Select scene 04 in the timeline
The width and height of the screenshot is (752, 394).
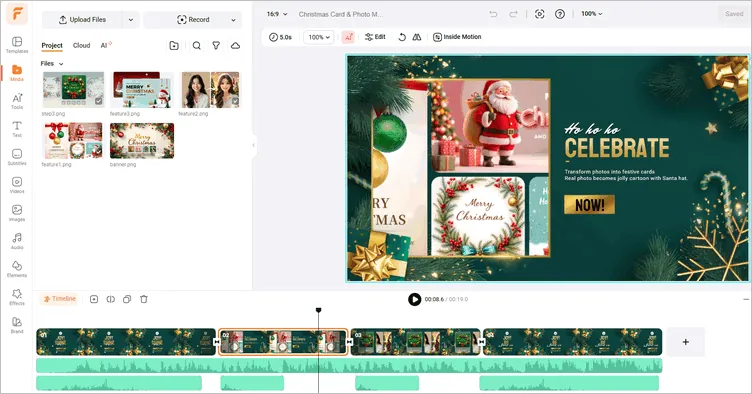point(573,342)
